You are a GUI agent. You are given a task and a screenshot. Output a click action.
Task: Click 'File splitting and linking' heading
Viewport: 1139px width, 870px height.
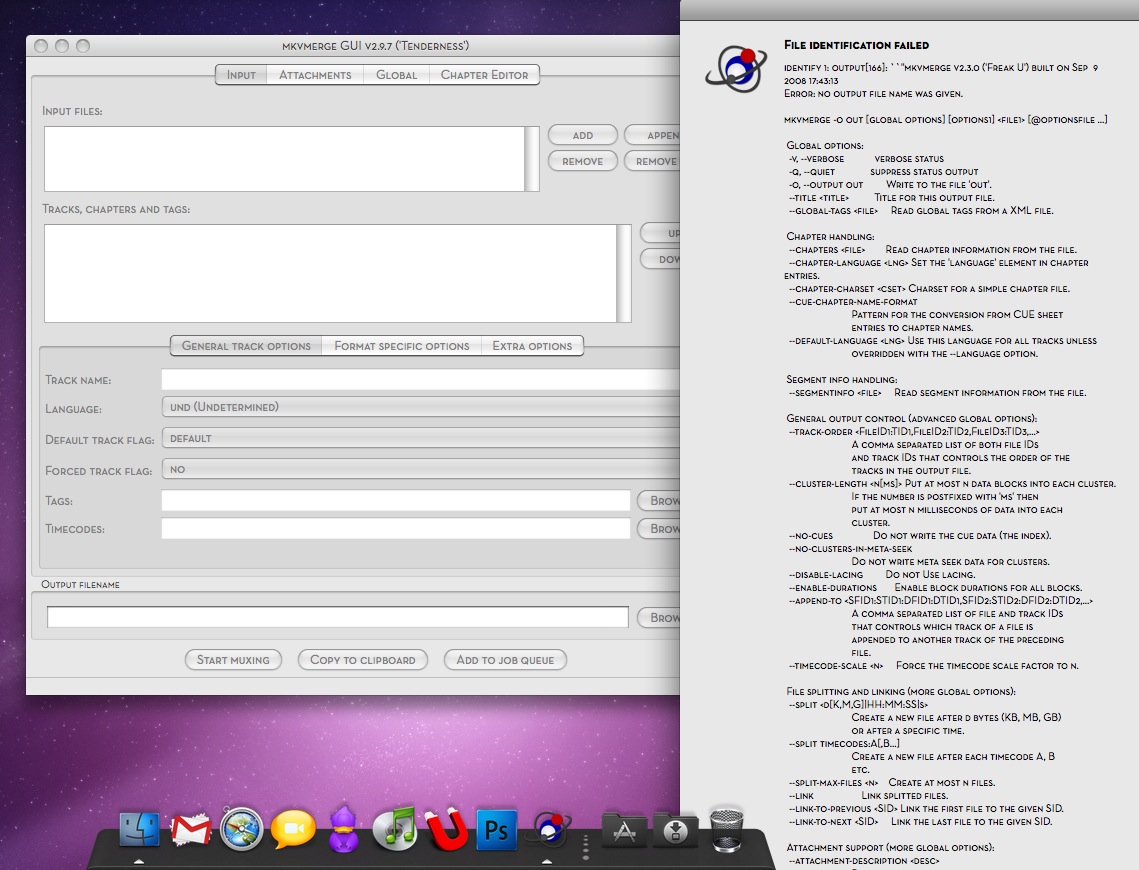coord(901,691)
